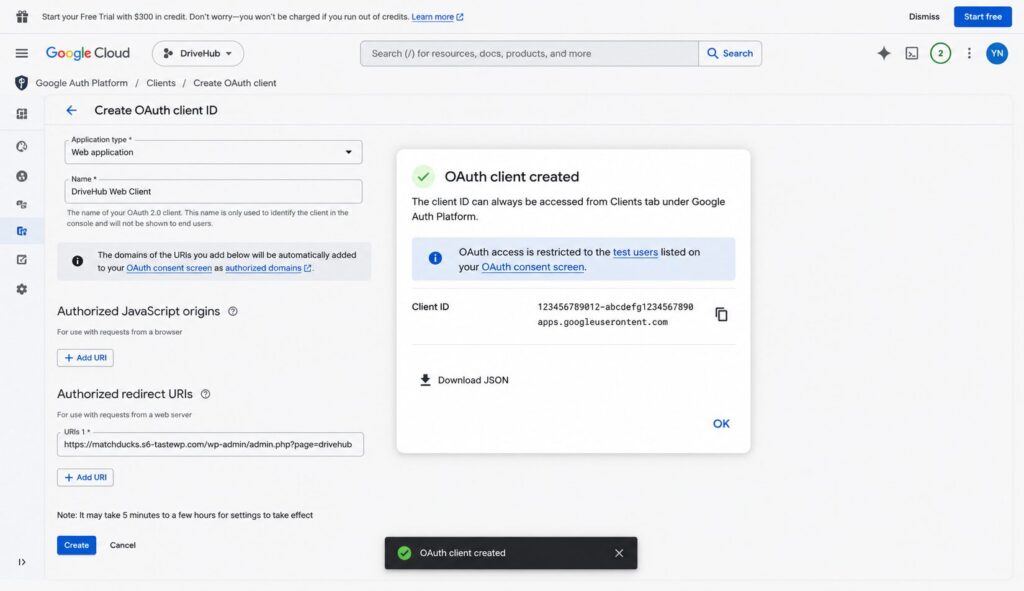Open the Gemini sparkle assistant icon
Image resolution: width=1024 pixels, height=591 pixels.
point(884,54)
